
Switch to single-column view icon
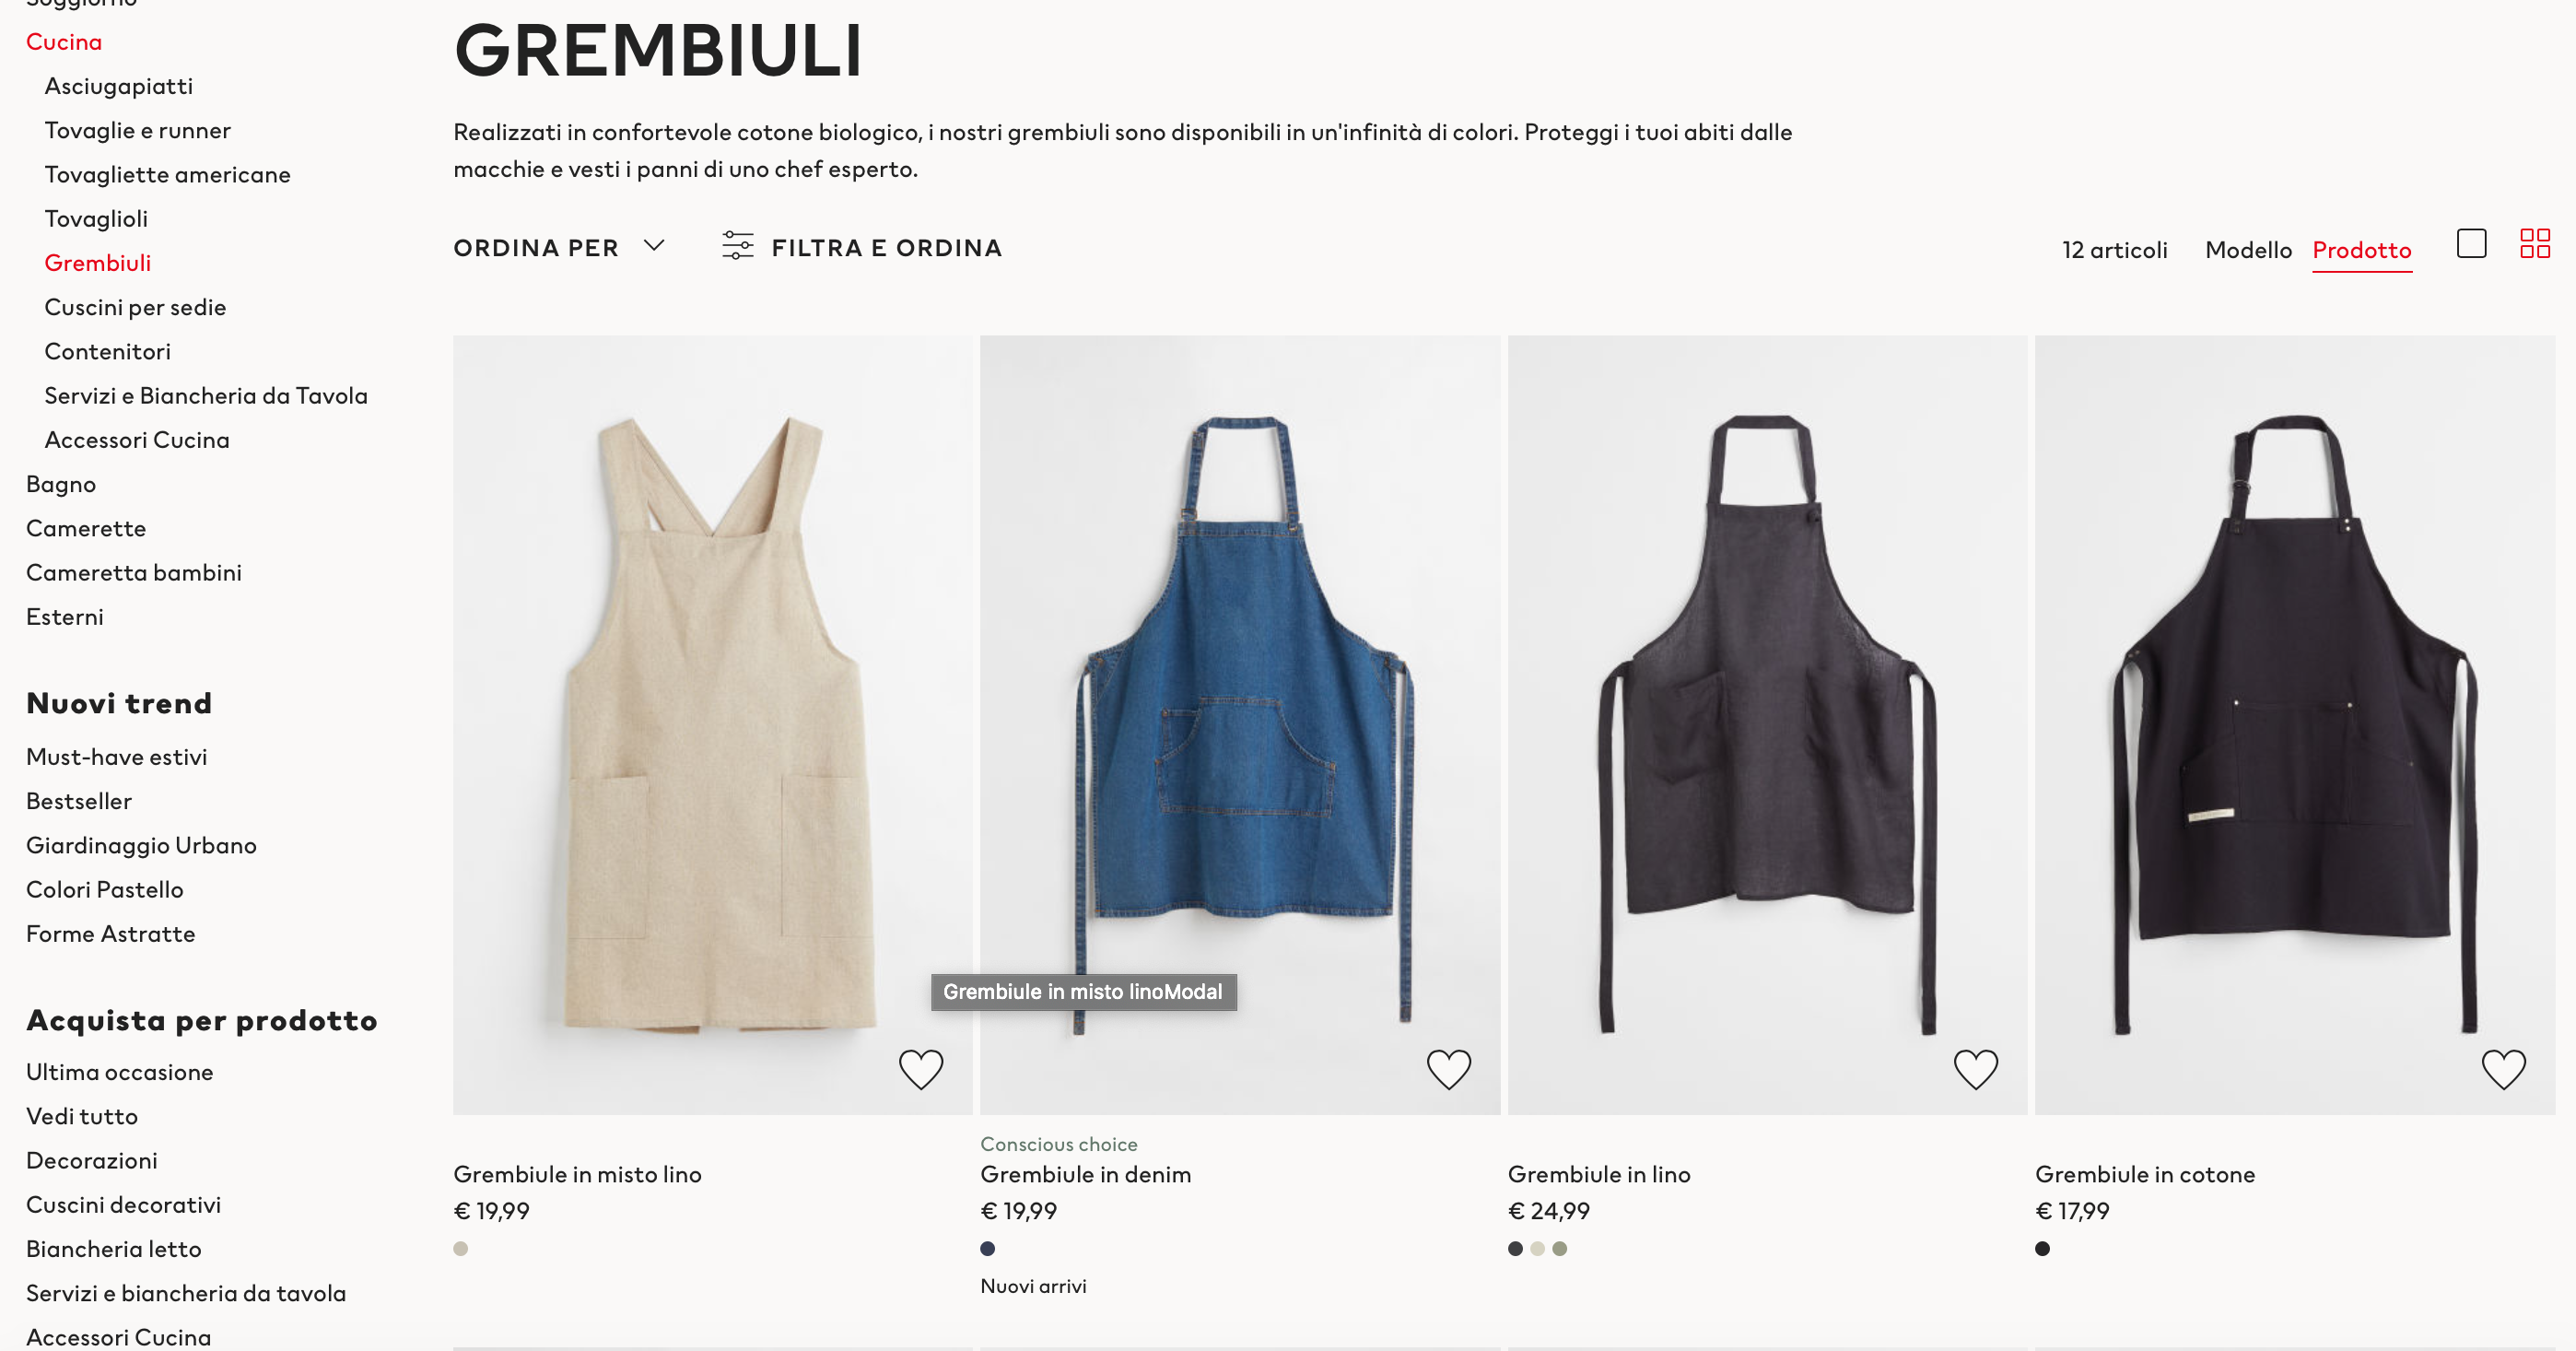(2471, 243)
